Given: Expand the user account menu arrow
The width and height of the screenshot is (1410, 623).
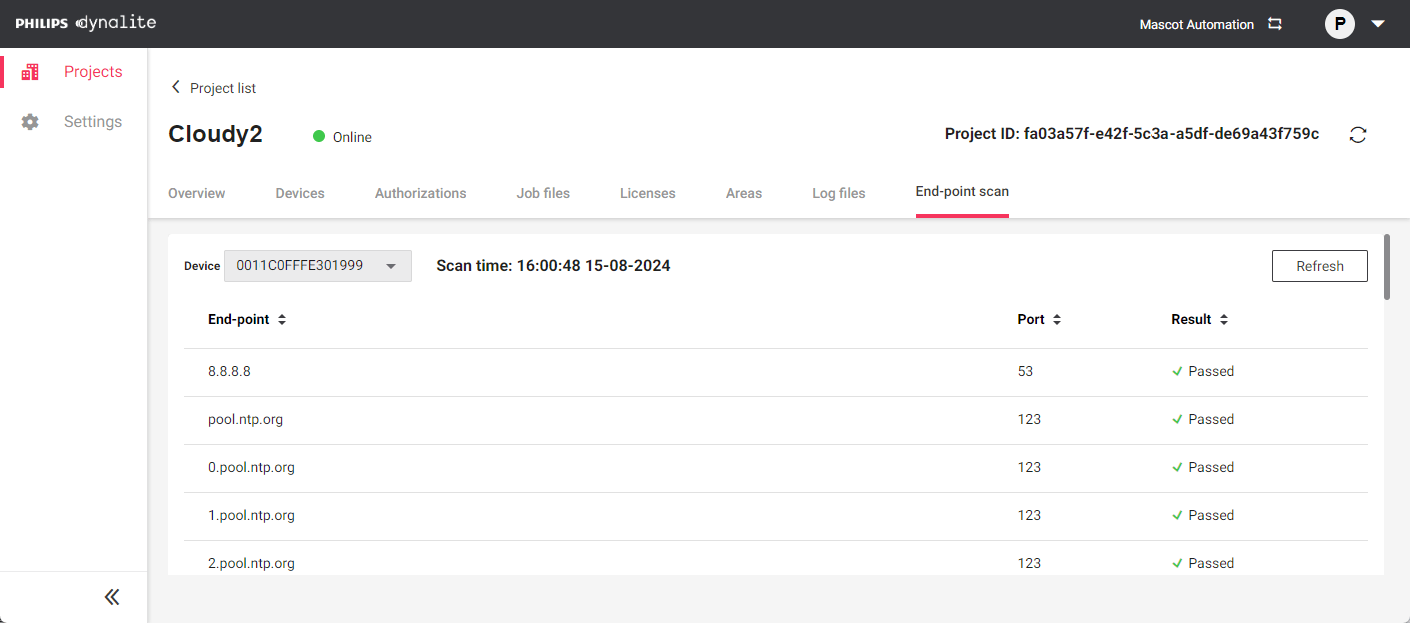Looking at the screenshot, I should [x=1378, y=24].
